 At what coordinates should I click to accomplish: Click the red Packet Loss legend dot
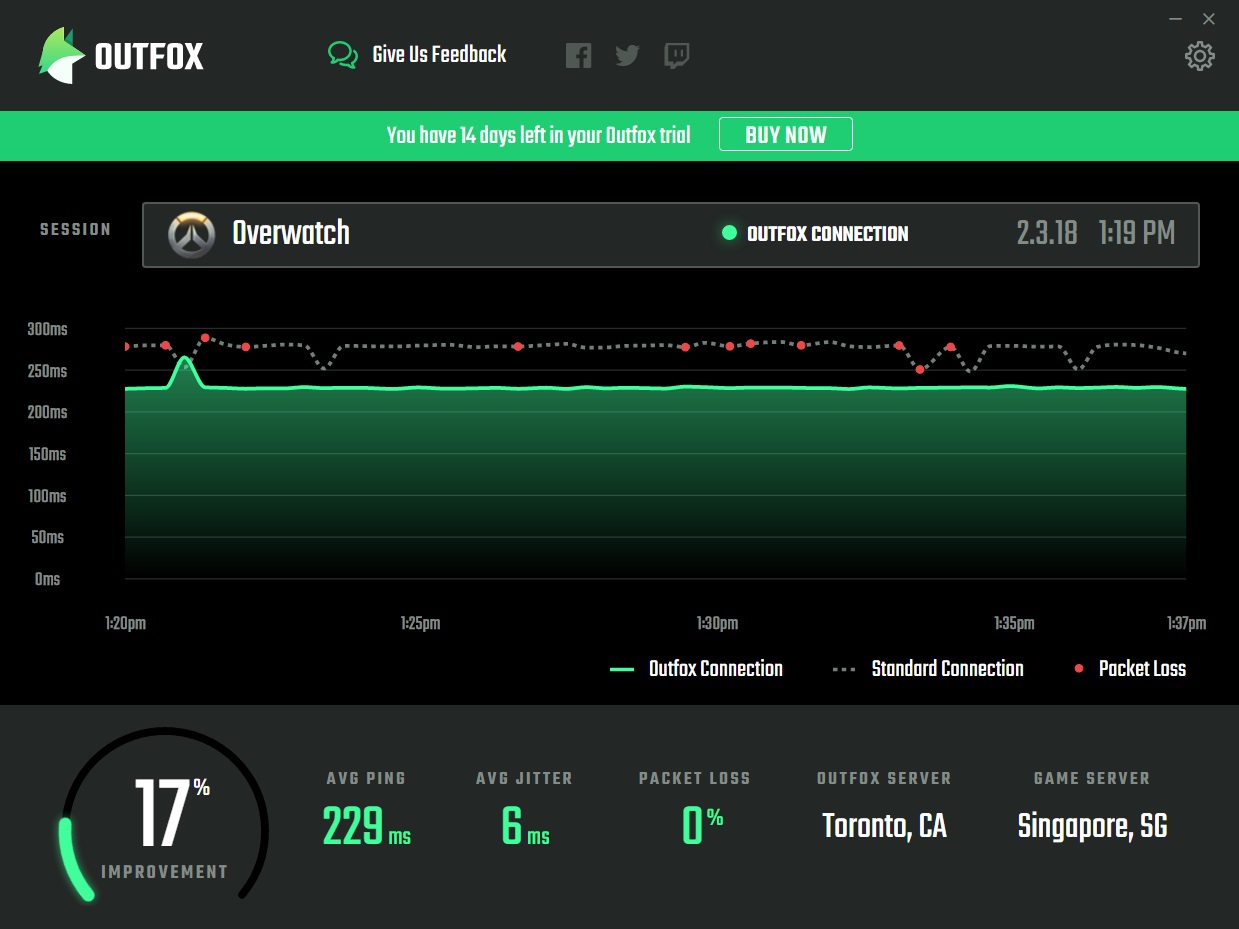1079,669
